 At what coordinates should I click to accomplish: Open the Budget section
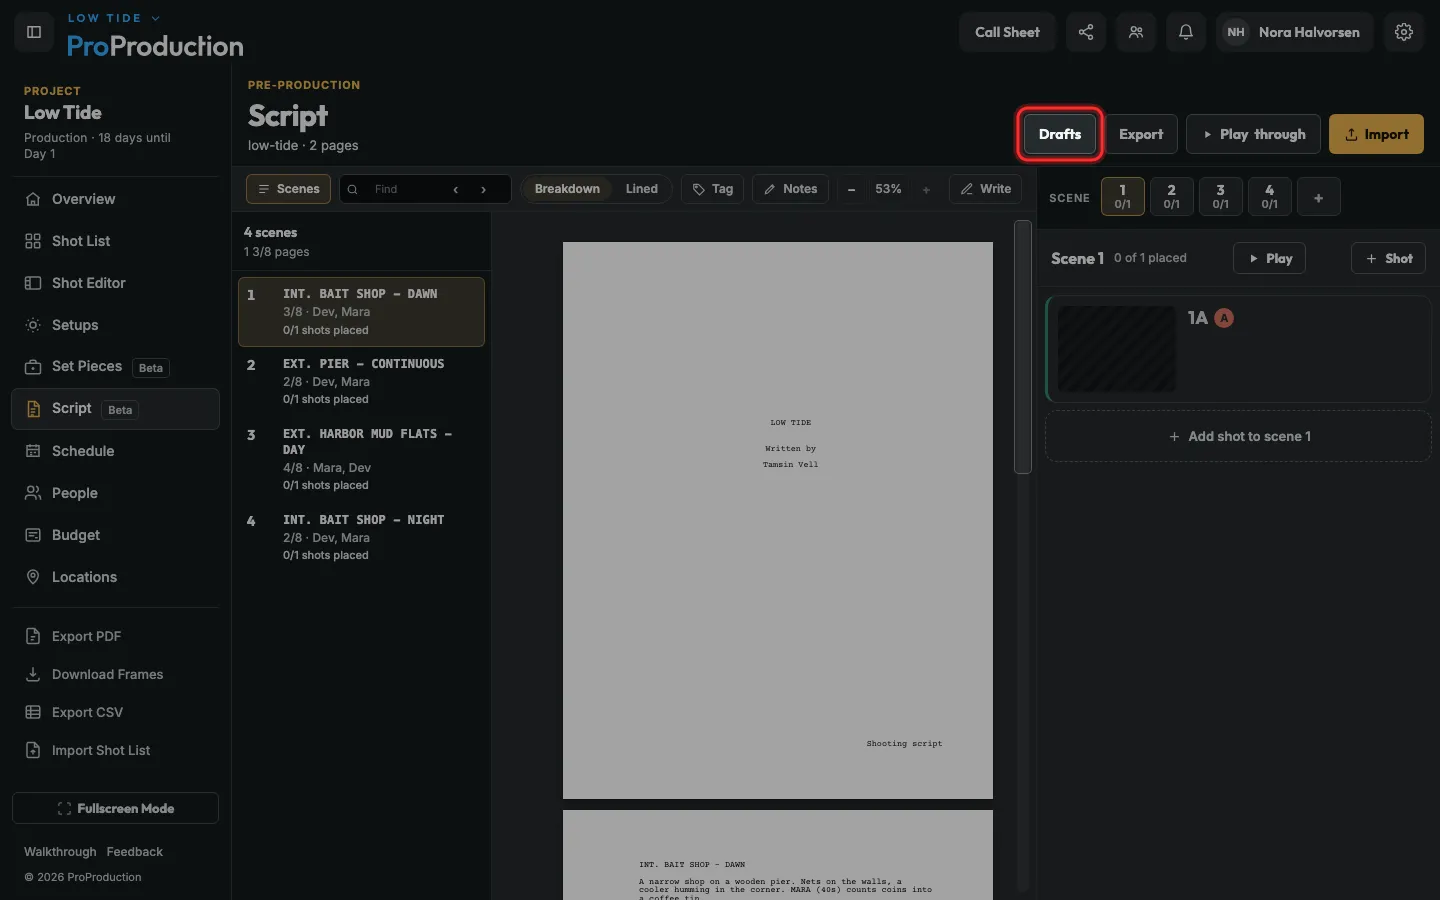point(115,535)
